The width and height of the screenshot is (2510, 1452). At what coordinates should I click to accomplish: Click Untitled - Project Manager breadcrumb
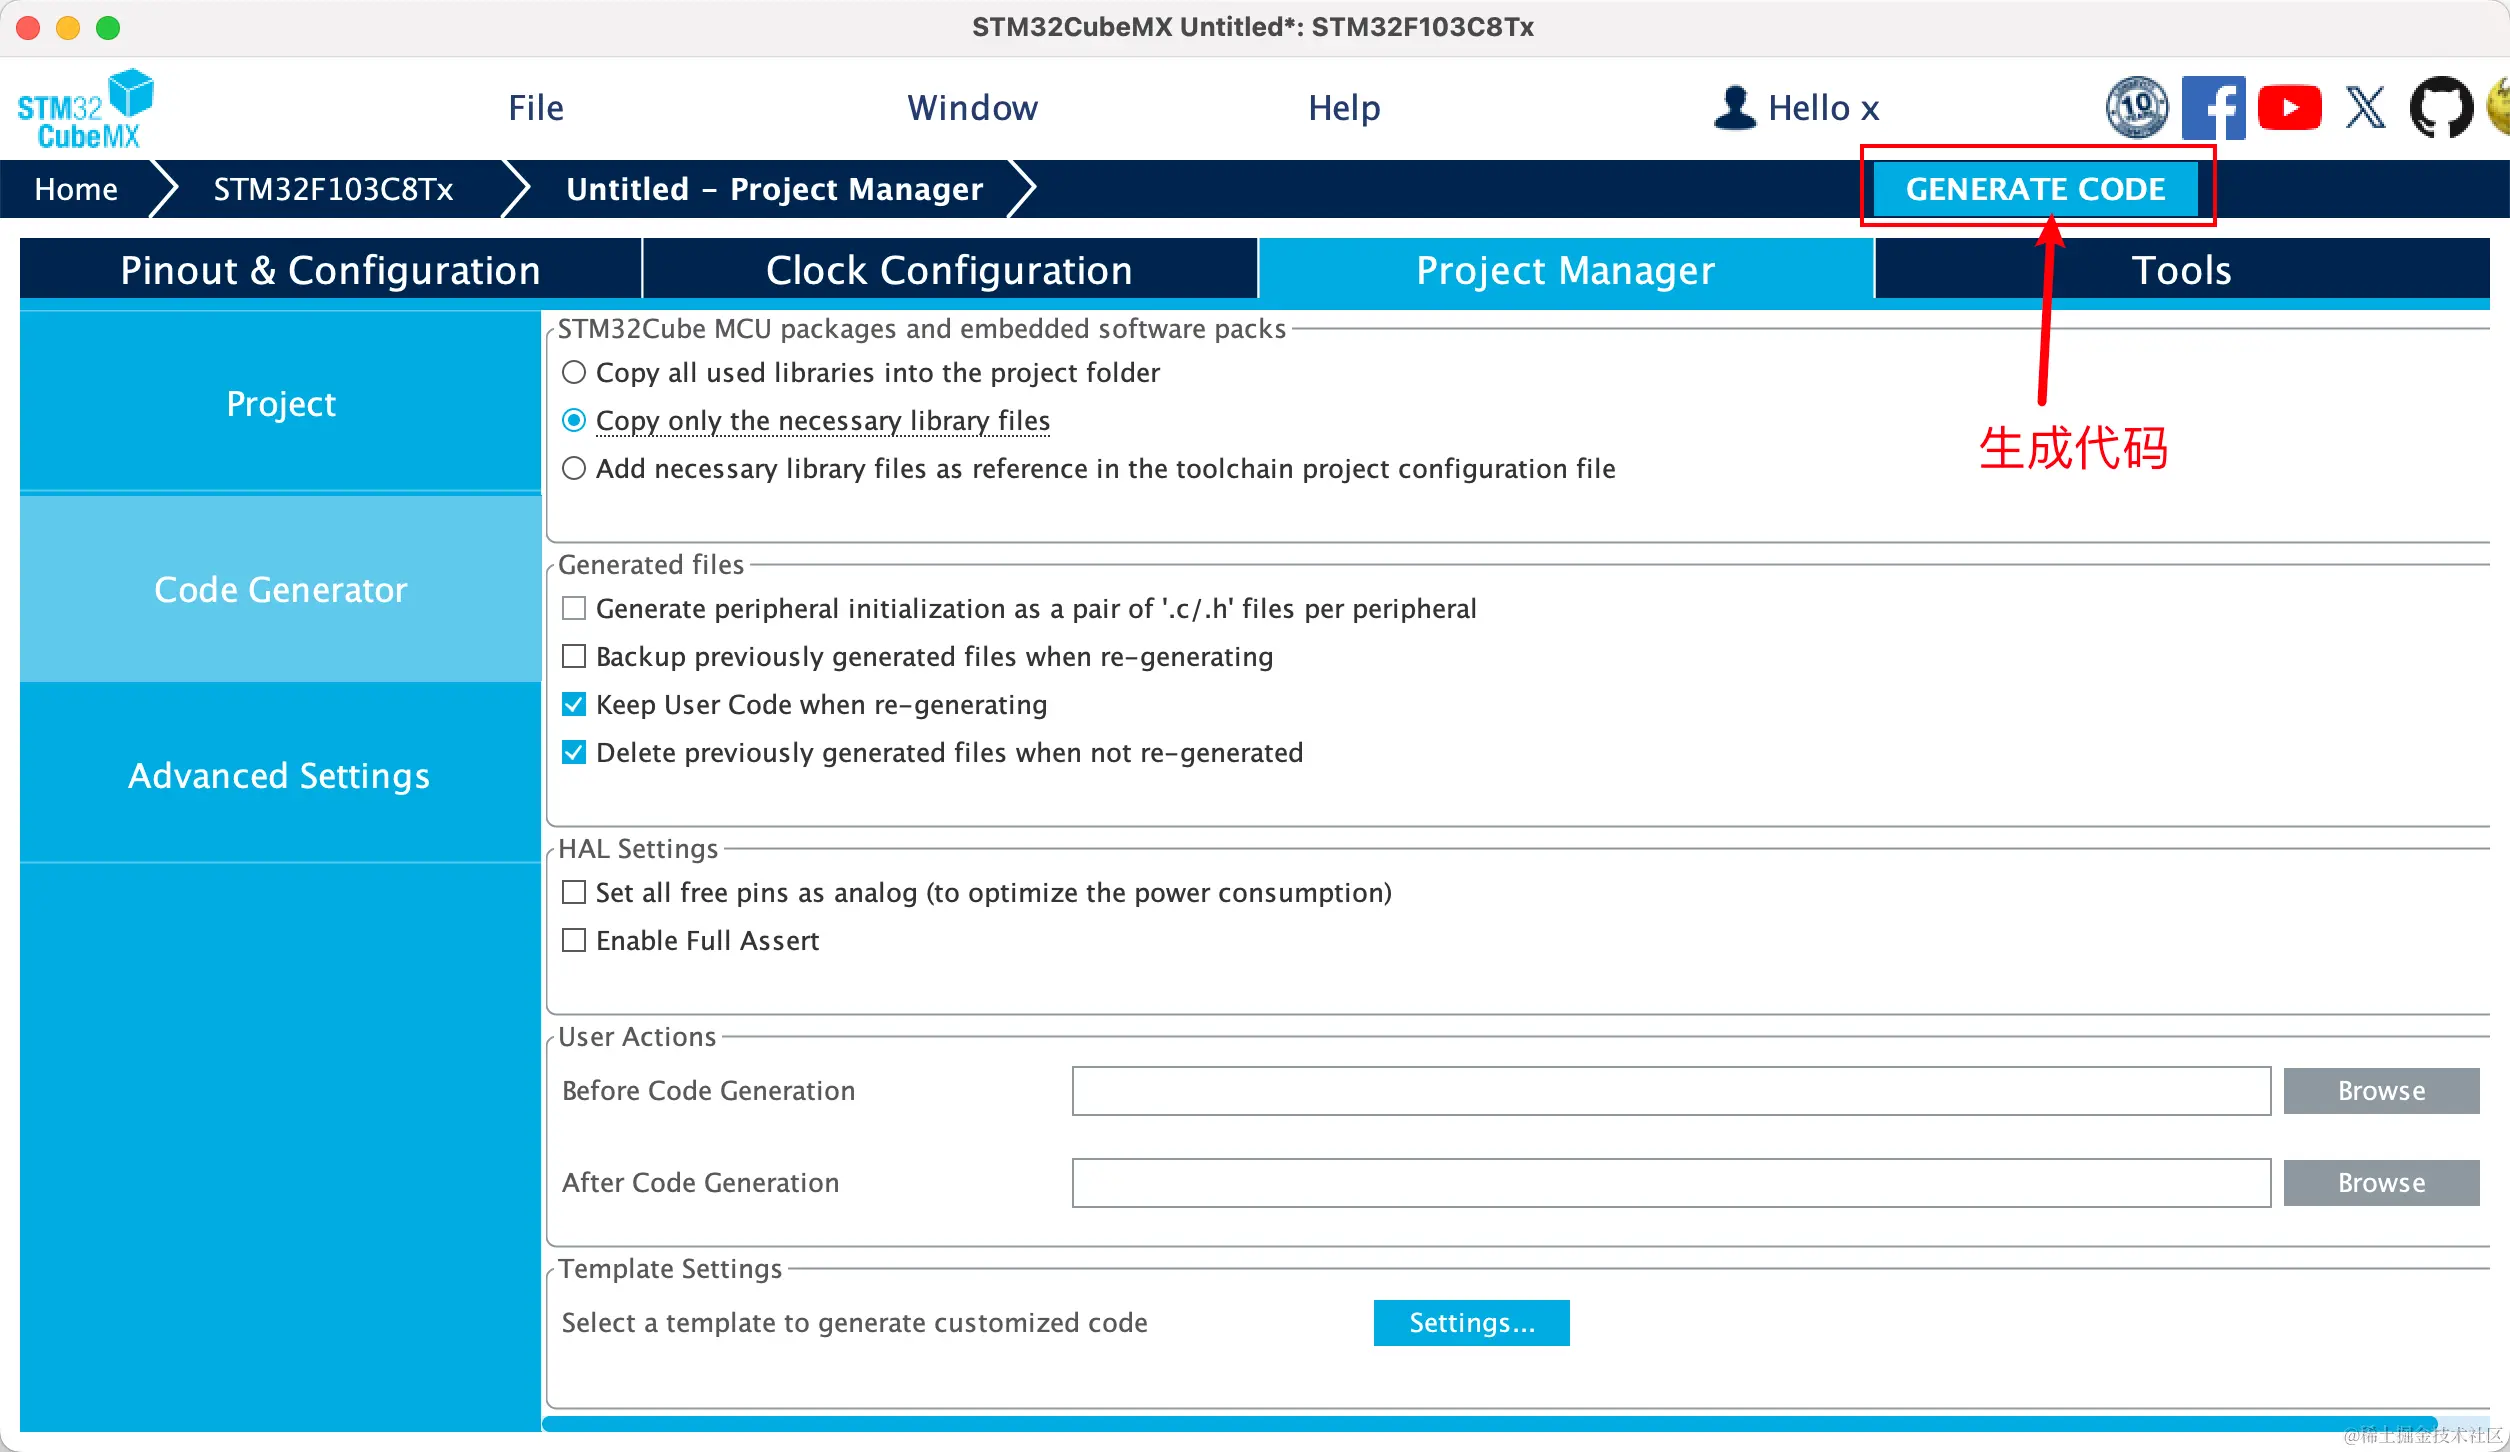[774, 188]
